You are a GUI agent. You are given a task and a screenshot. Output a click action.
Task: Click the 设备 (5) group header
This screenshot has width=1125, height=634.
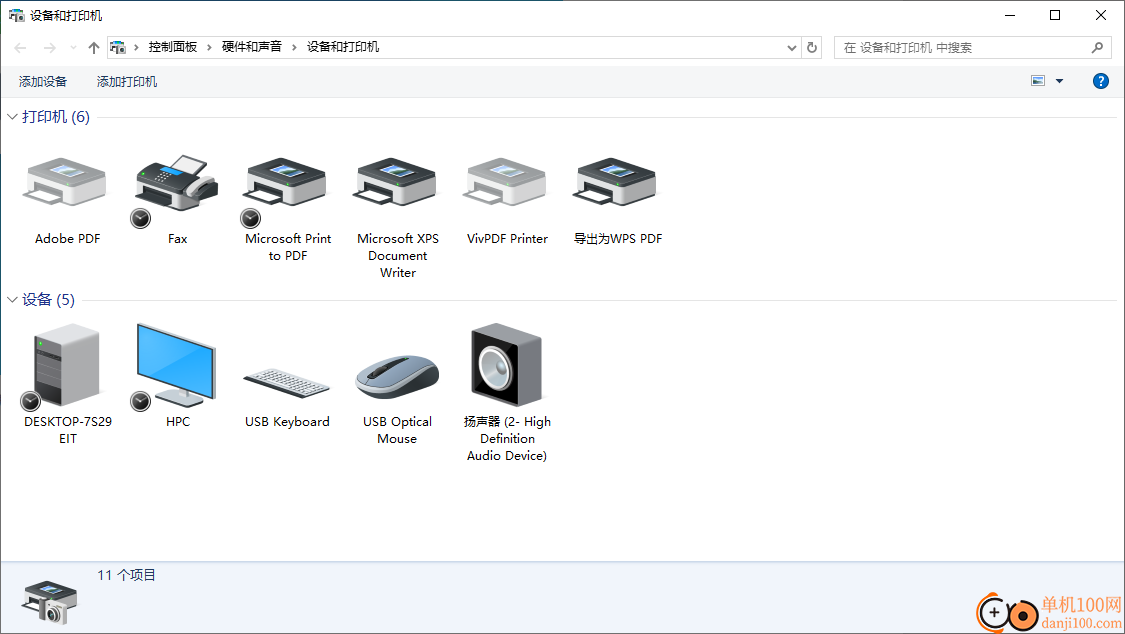pyautogui.click(x=48, y=300)
